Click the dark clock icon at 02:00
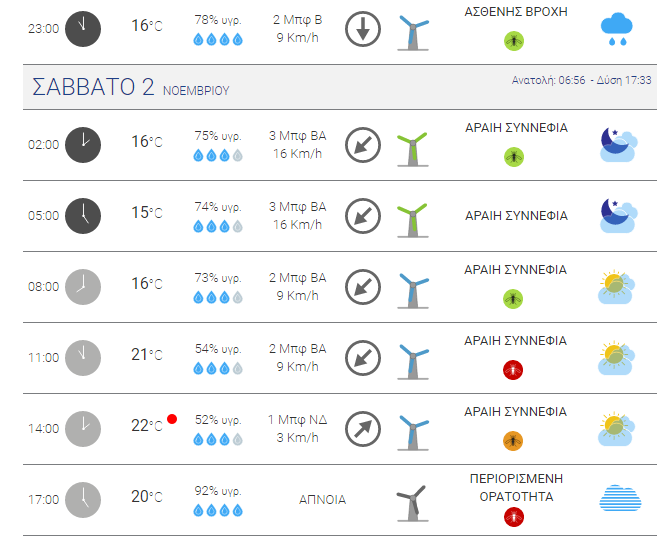The width and height of the screenshot is (669, 543). pos(83,145)
